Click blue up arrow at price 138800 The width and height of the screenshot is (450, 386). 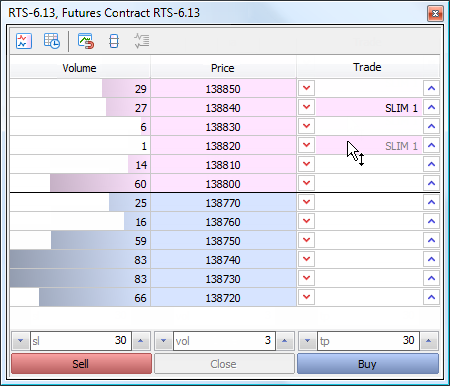(431, 183)
